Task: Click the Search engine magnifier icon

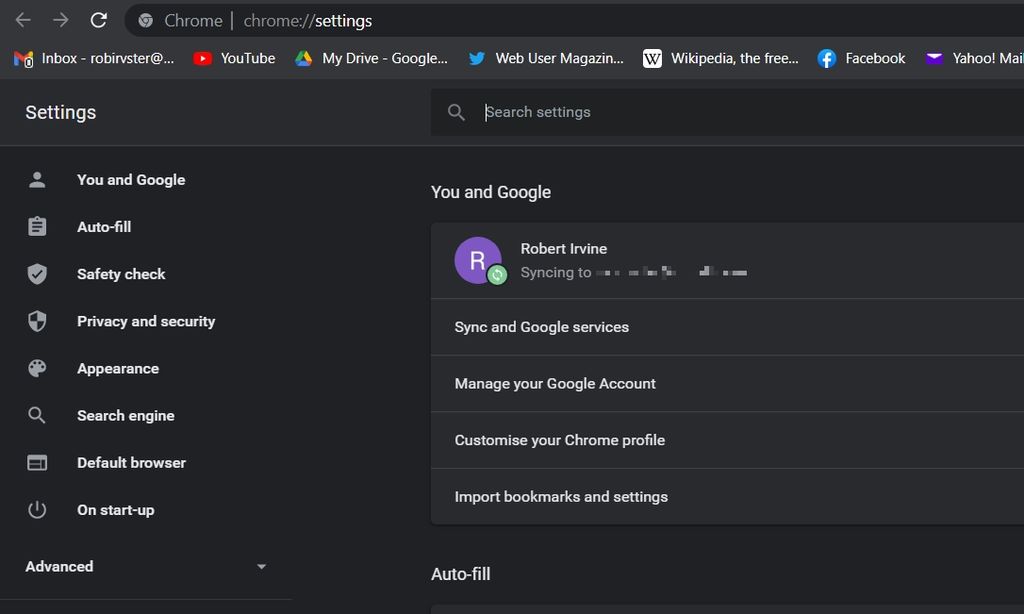Action: coord(37,415)
